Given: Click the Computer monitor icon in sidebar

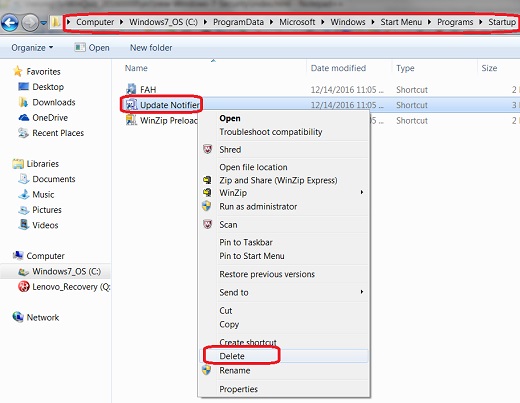Looking at the screenshot, I should pyautogui.click(x=18, y=256).
